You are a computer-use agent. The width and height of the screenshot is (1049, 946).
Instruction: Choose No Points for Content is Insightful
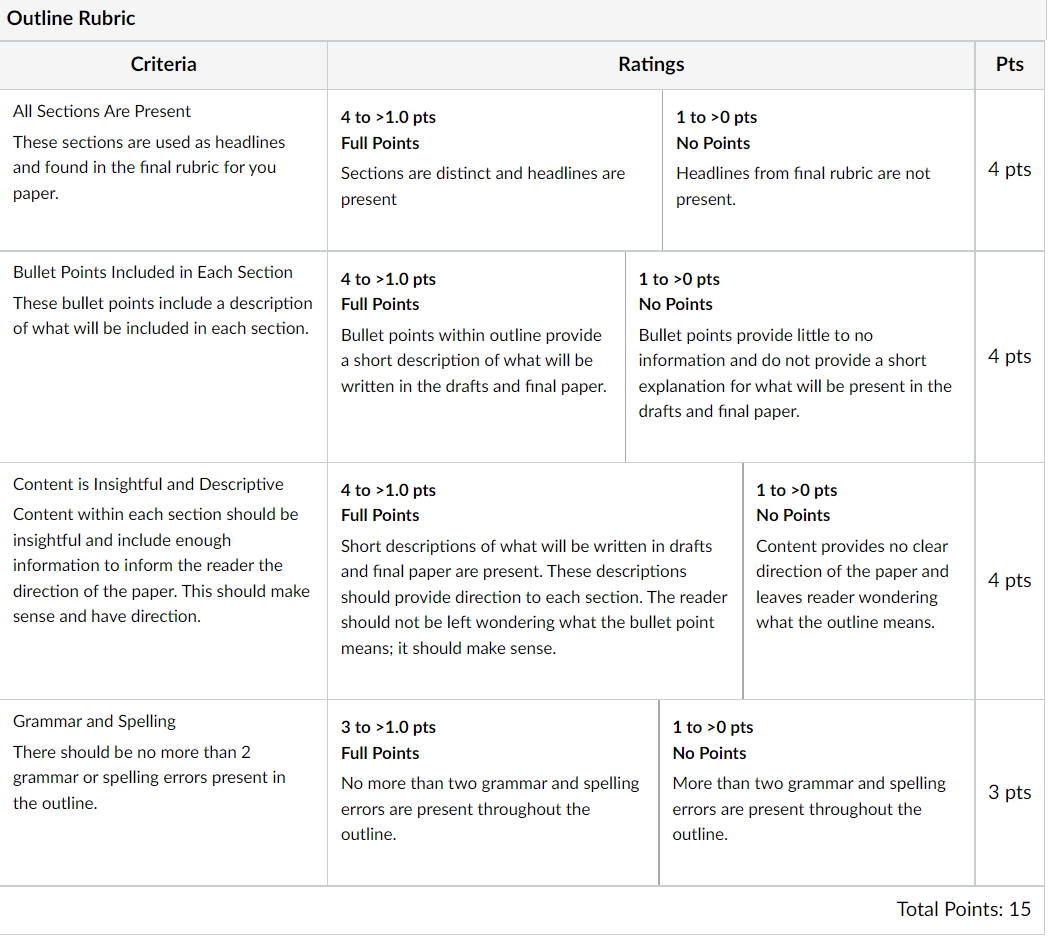tap(859, 581)
